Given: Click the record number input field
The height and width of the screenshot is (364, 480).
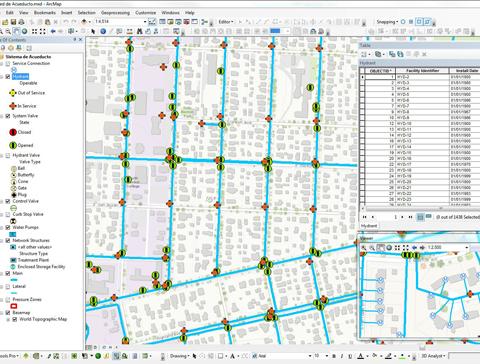Looking at the screenshot, I should (387, 217).
